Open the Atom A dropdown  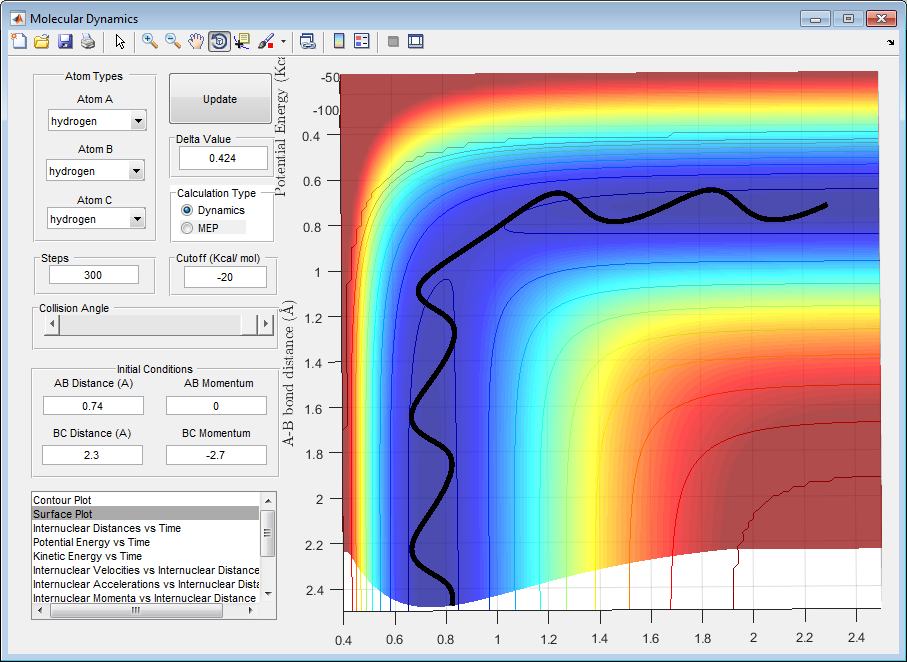[138, 121]
